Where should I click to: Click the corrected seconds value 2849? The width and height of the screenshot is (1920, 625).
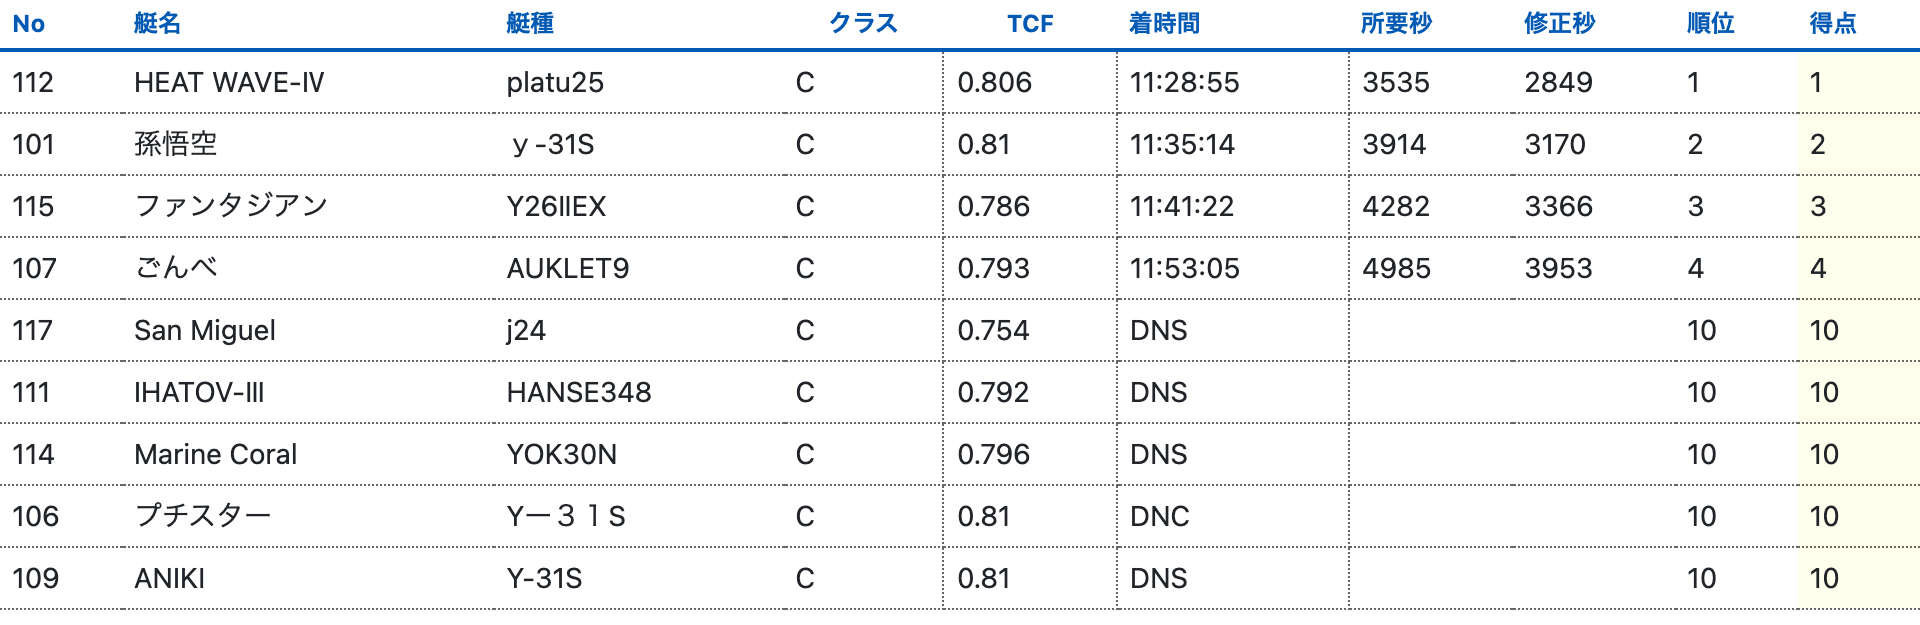pos(1558,82)
